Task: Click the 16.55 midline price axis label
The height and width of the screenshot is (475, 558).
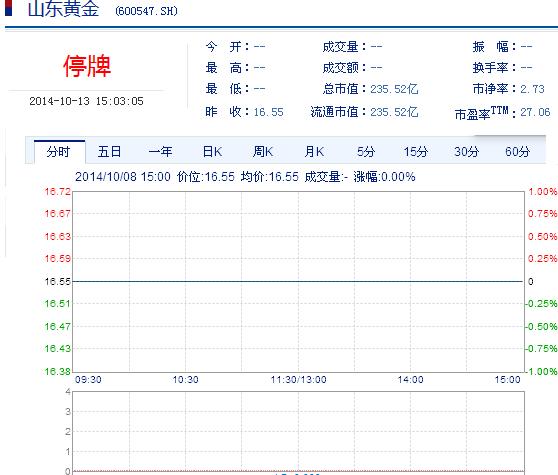Action: [x=57, y=281]
